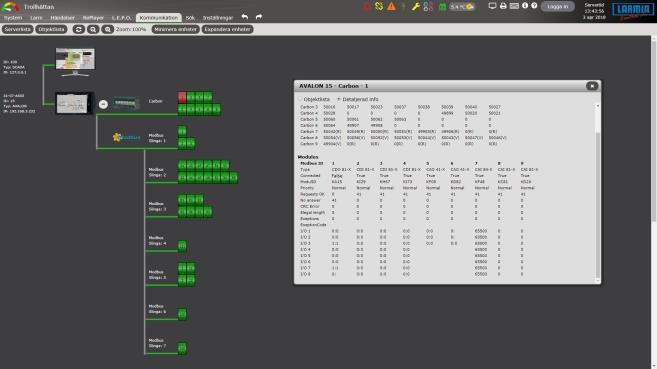Click the red Carbon module status box
The image size is (657, 369).
(182, 97)
